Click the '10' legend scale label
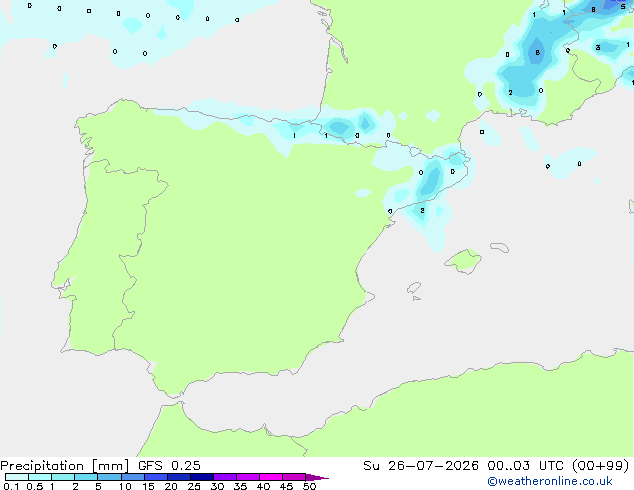Screen dimensions: 634x490 coord(125,486)
